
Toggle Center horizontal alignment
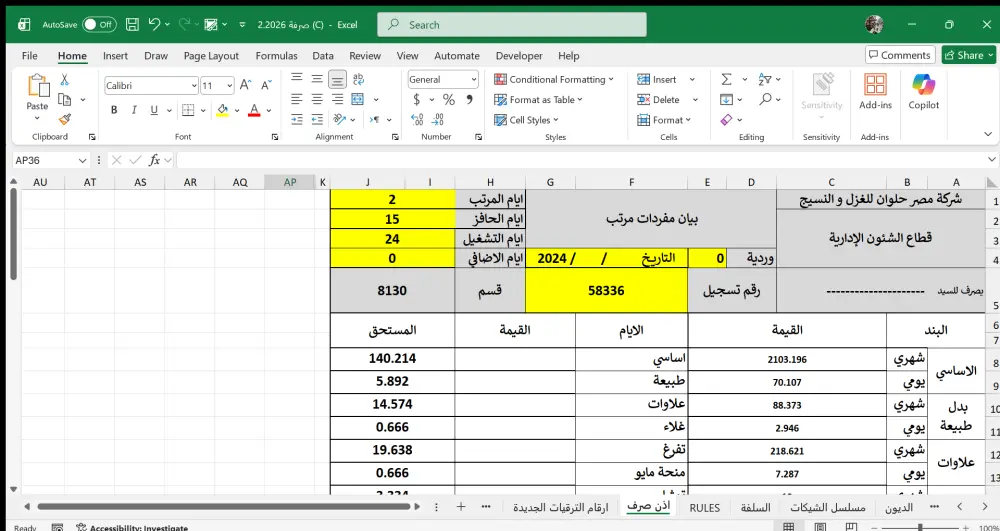[x=317, y=99]
